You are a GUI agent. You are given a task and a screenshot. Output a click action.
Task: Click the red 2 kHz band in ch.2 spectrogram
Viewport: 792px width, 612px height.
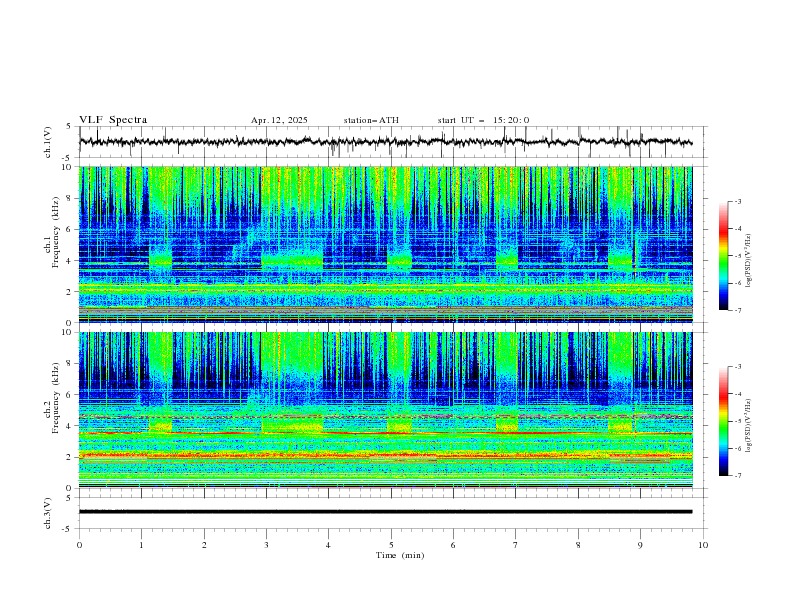tap(385, 455)
